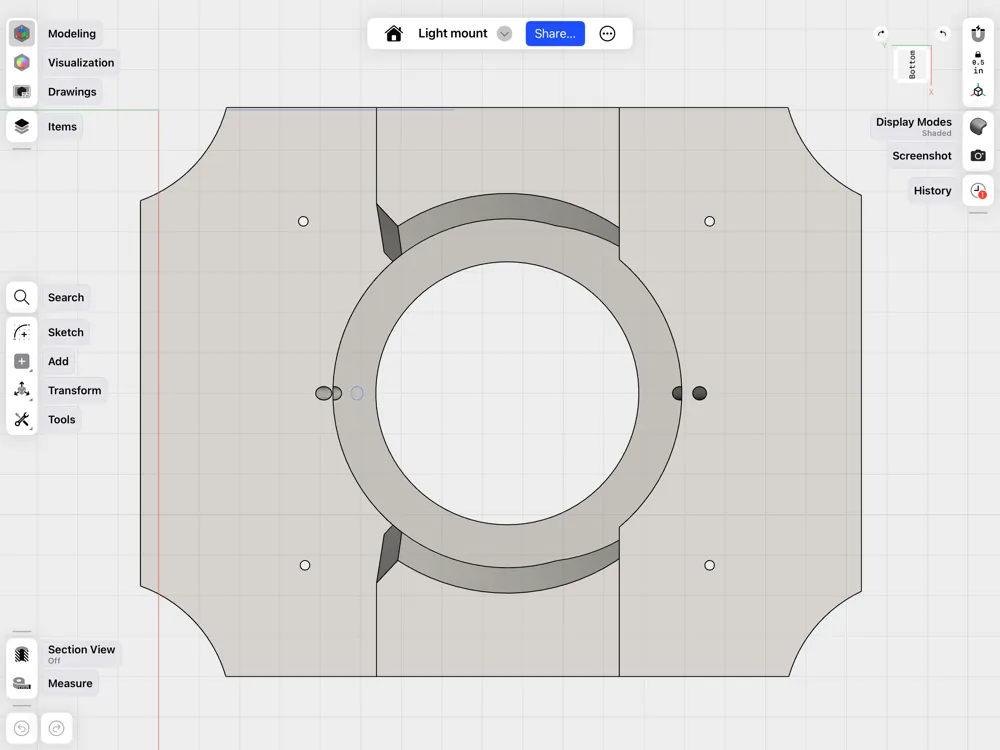Screen dimensions: 1000x750
Task: Click the Share button
Action: click(555, 34)
